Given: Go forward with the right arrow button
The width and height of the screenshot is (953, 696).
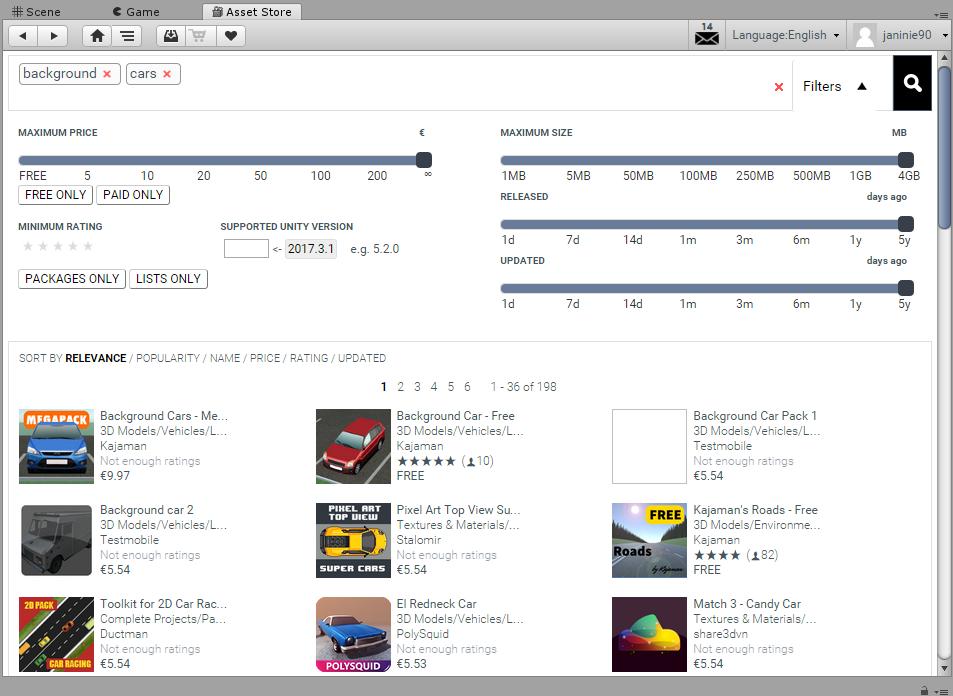Looking at the screenshot, I should [x=53, y=36].
